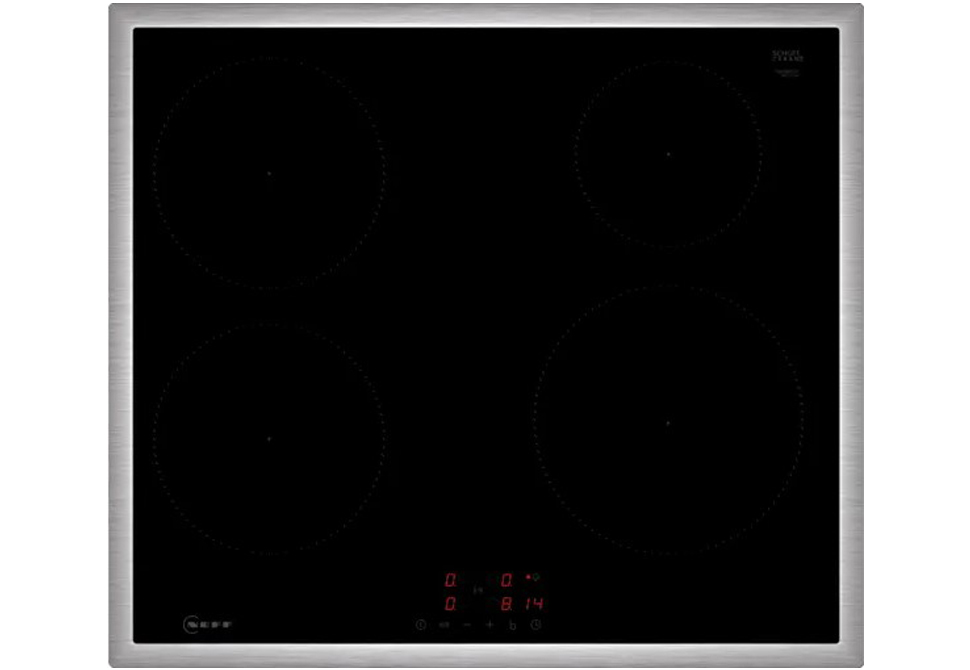Select the rear left zone display '0'
The height and width of the screenshot is (670, 970).
pos(451,580)
